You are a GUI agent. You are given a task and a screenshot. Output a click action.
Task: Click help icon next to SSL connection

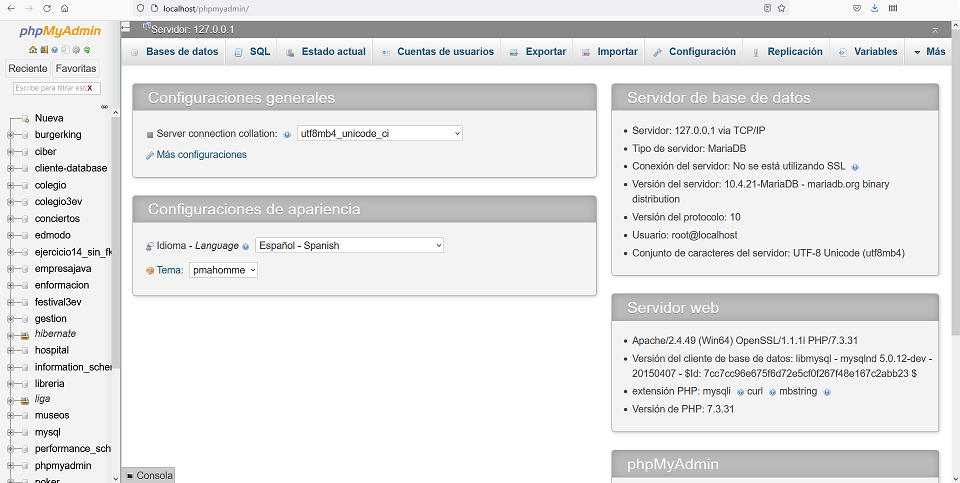pyautogui.click(x=855, y=166)
